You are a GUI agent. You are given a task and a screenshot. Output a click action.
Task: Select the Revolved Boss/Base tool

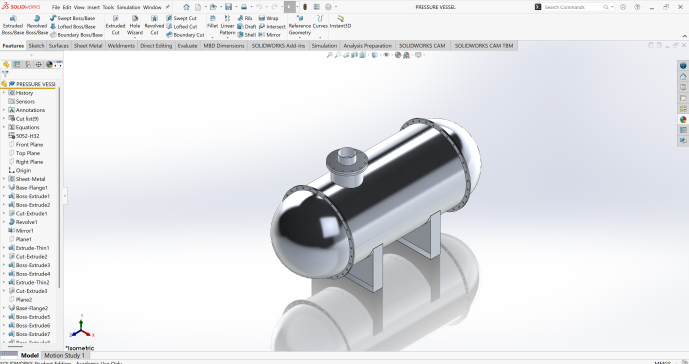point(37,25)
